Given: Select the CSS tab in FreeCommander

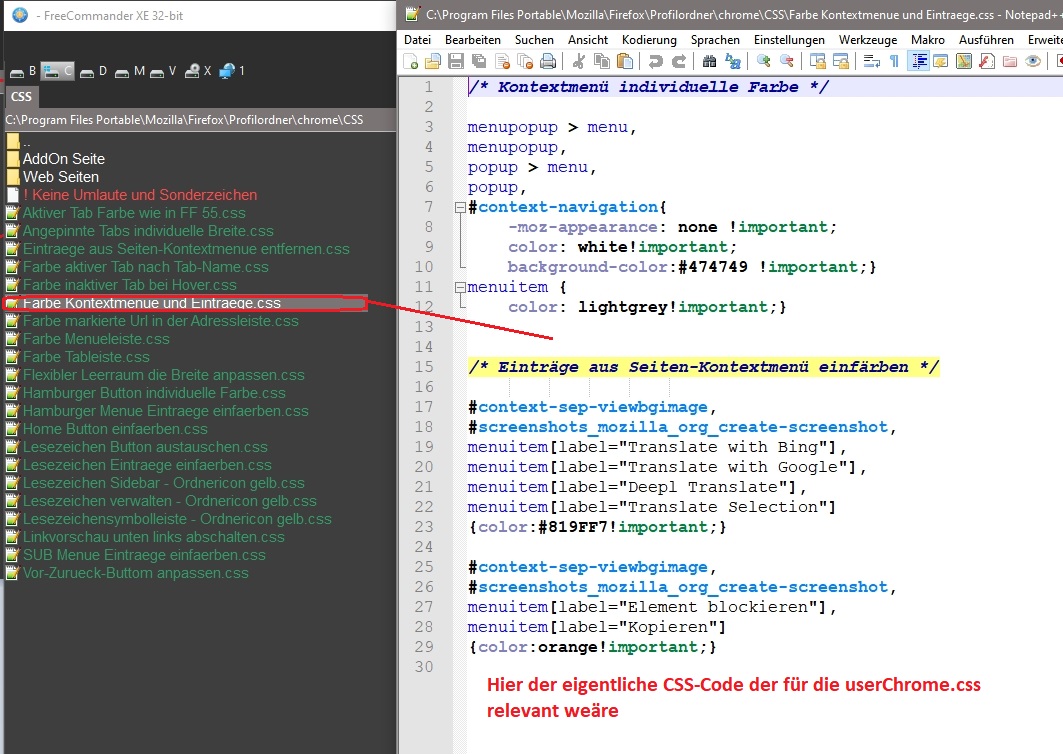Looking at the screenshot, I should [21, 97].
